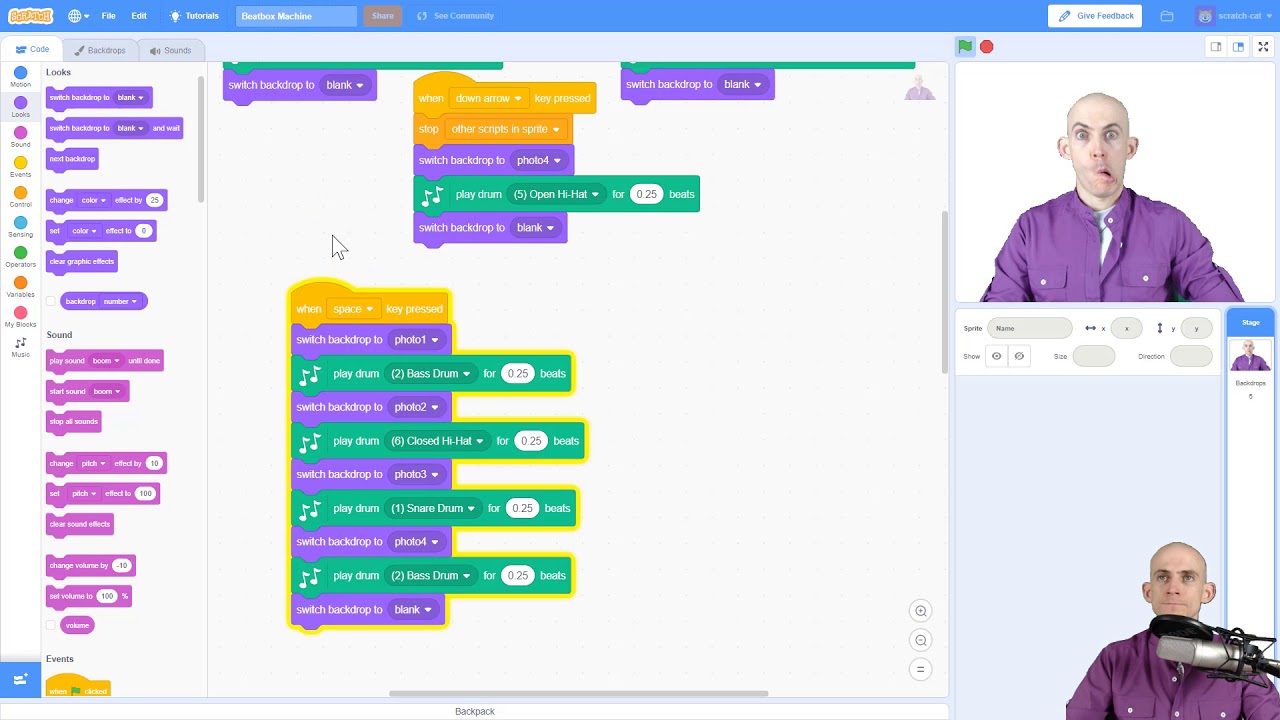This screenshot has height=720, width=1280.
Task: Open the Tutorials link
Action: (194, 16)
